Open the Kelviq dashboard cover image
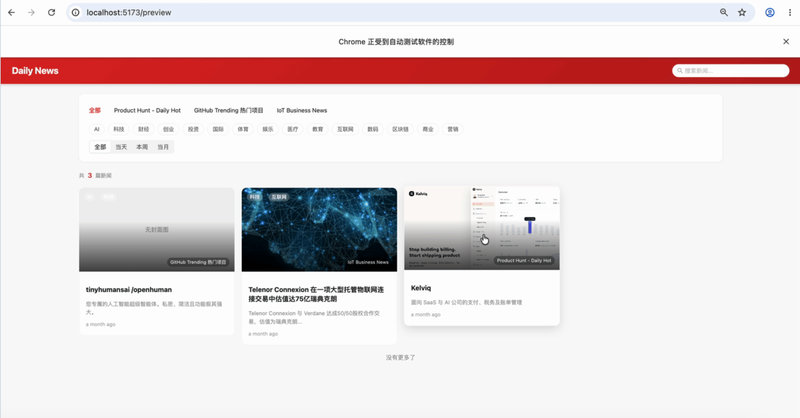This screenshot has height=418, width=800. tap(482, 228)
